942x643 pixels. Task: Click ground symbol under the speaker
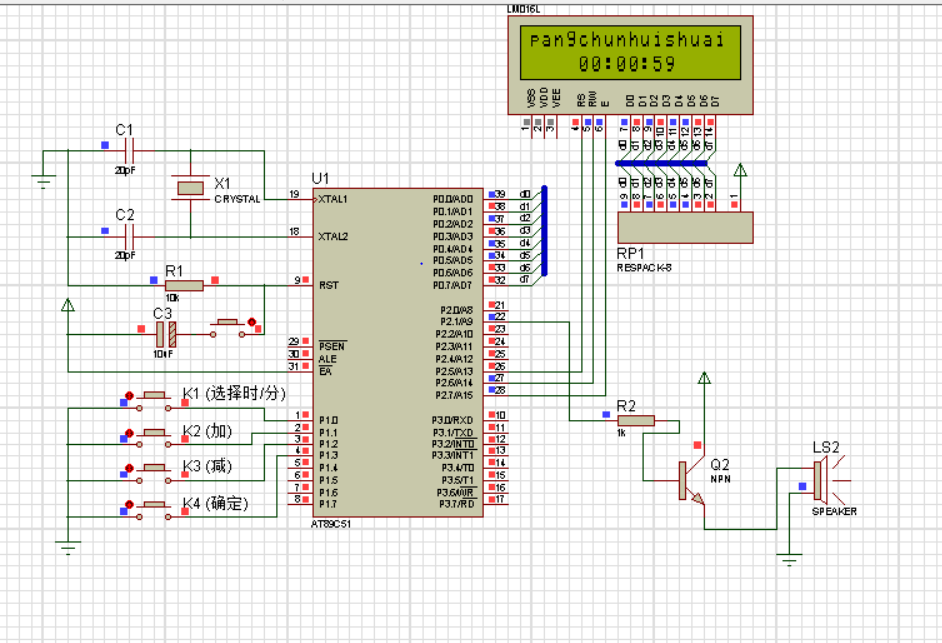click(x=789, y=559)
